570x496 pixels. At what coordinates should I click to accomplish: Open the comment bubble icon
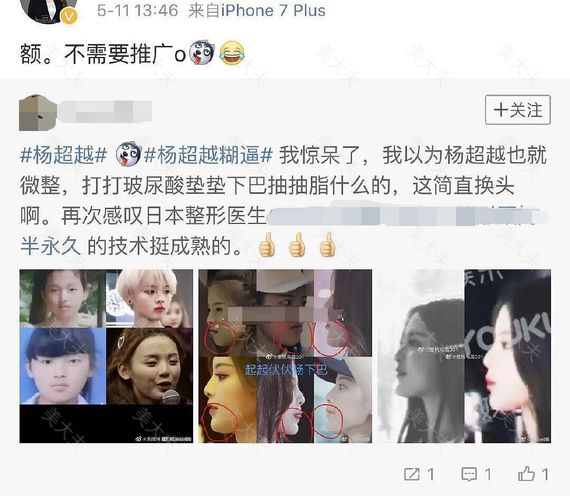point(469,475)
